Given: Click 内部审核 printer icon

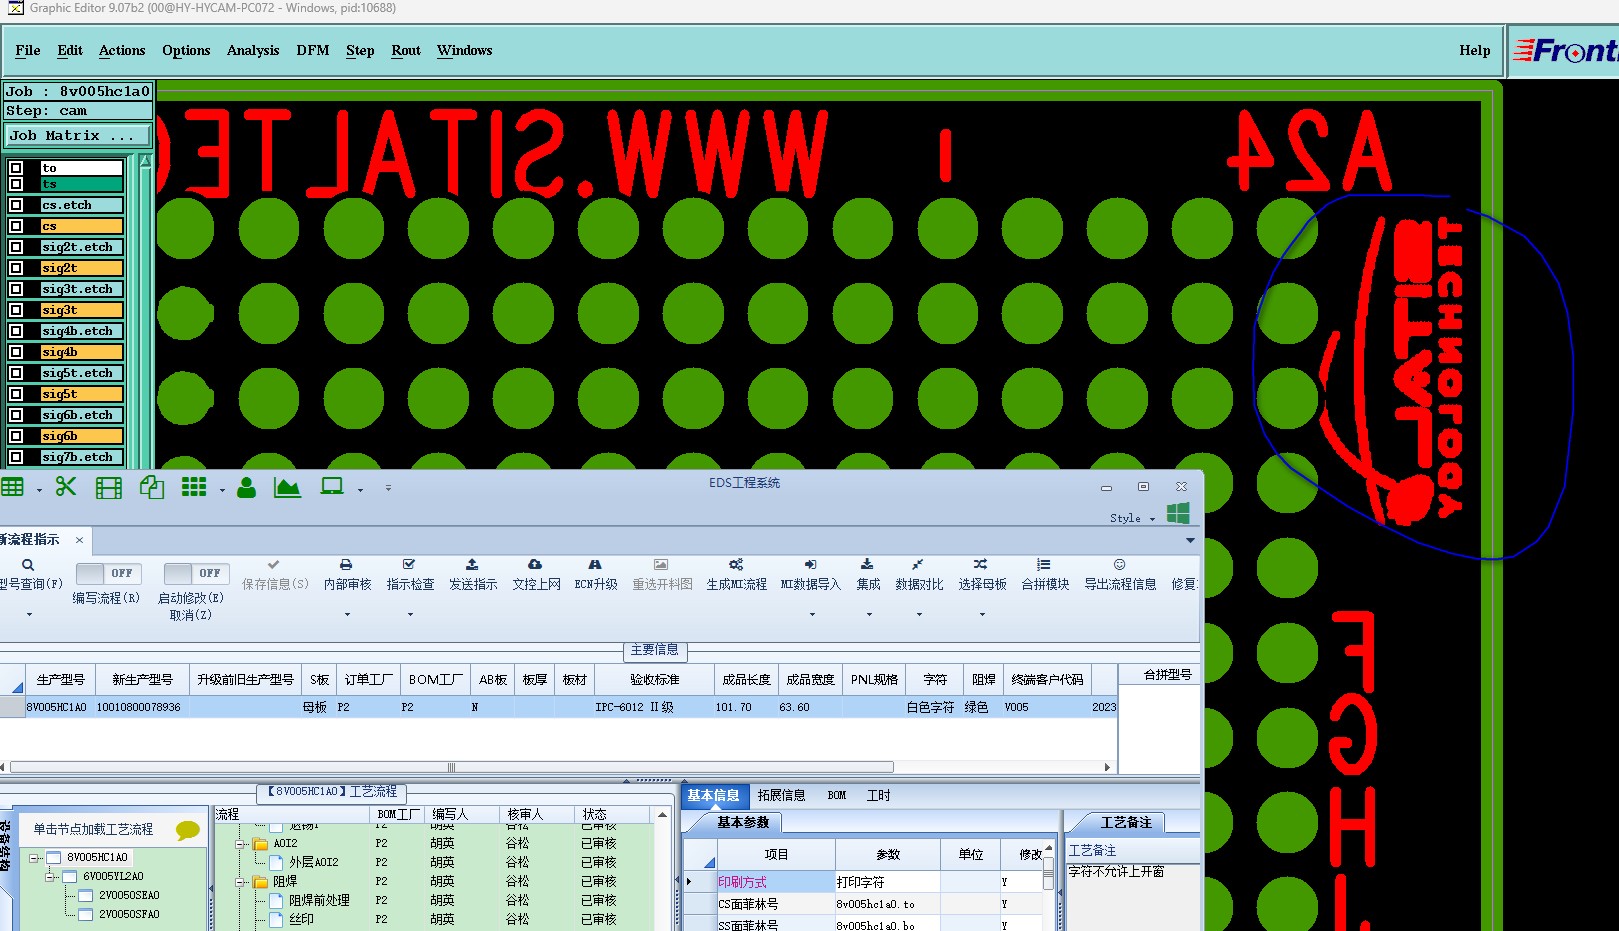Looking at the screenshot, I should pos(346,565).
